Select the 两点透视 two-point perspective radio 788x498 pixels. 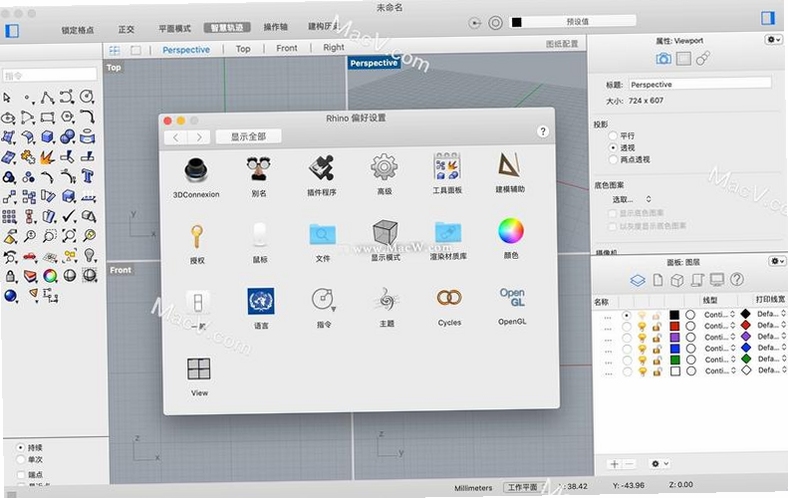pyautogui.click(x=613, y=159)
